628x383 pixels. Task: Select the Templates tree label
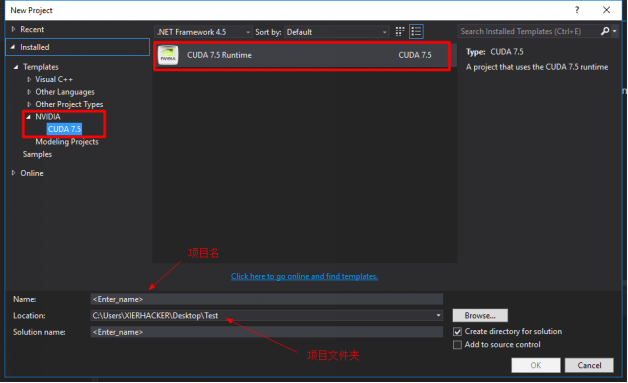pyautogui.click(x=41, y=67)
